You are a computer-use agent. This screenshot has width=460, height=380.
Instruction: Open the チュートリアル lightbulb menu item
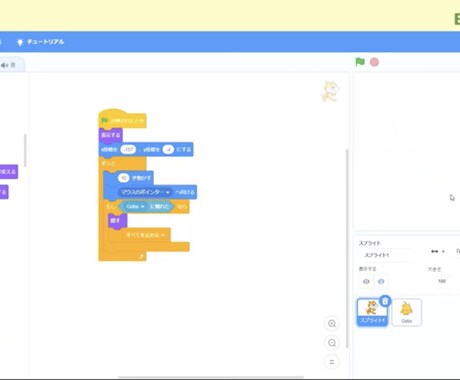coord(40,42)
